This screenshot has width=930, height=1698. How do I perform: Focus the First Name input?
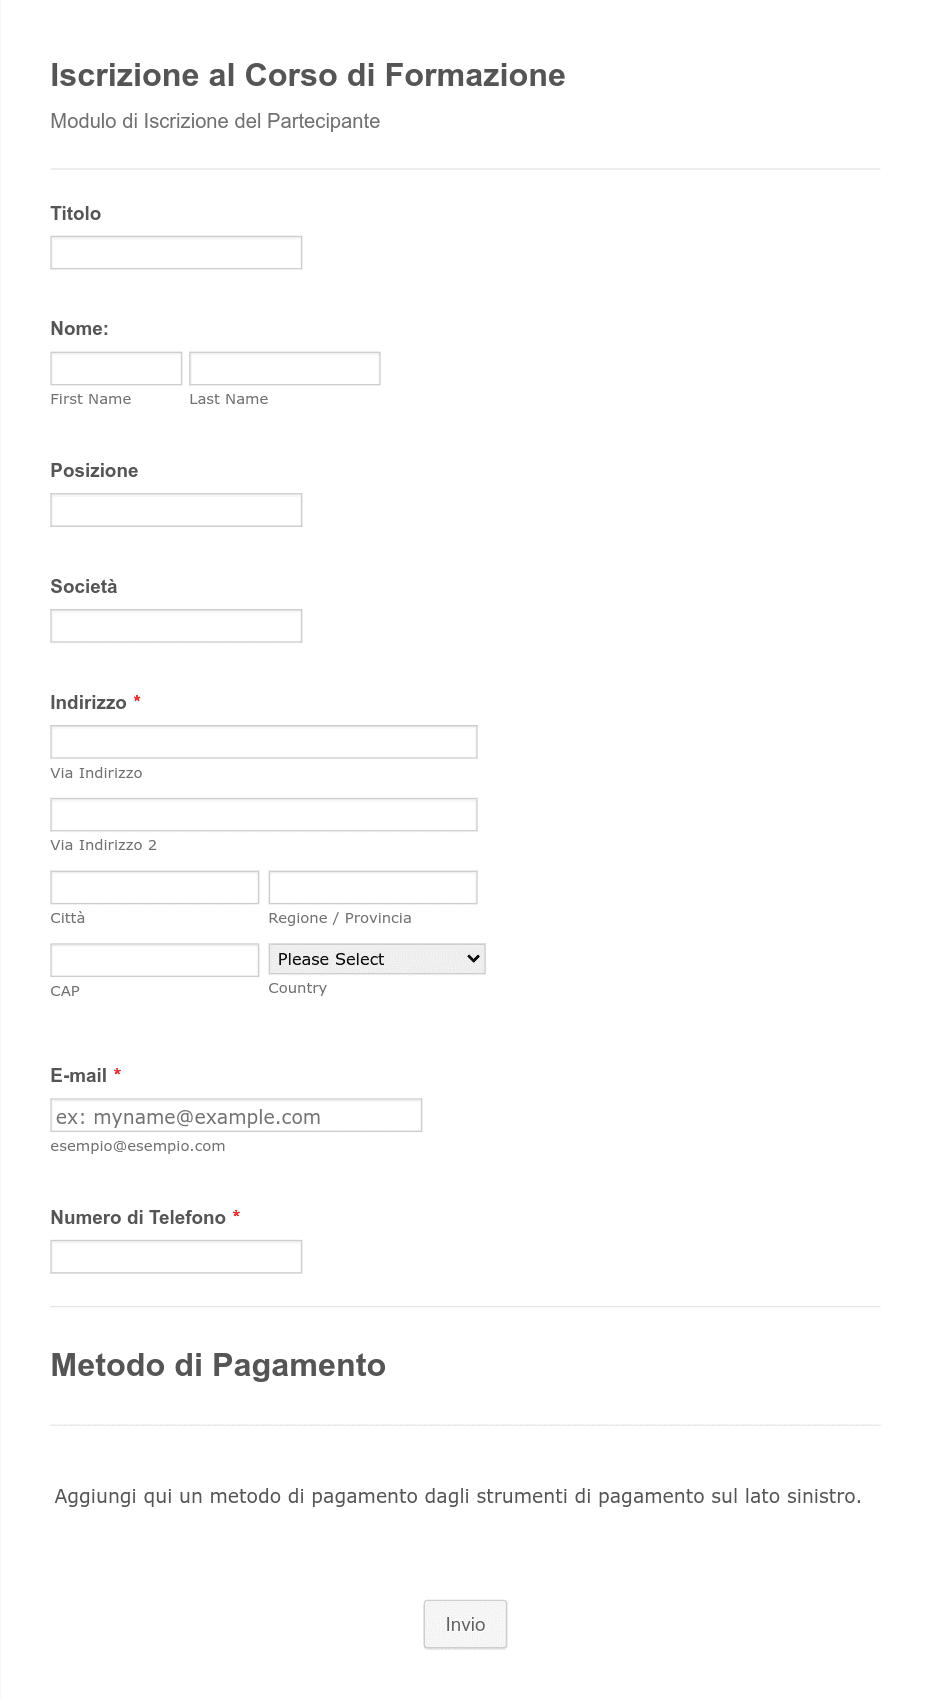click(116, 368)
